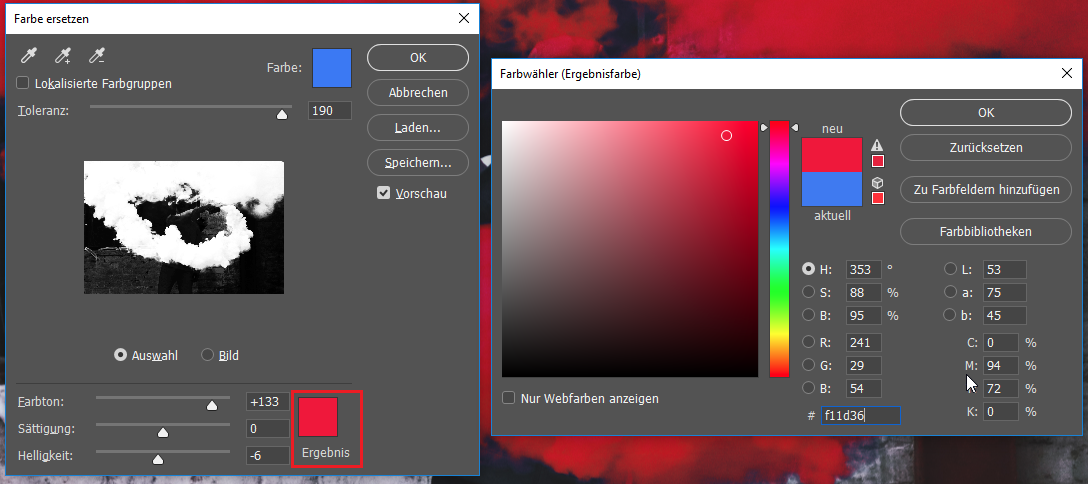
Task: Click the out-of-gamut warning triangle icon
Action: point(877,145)
